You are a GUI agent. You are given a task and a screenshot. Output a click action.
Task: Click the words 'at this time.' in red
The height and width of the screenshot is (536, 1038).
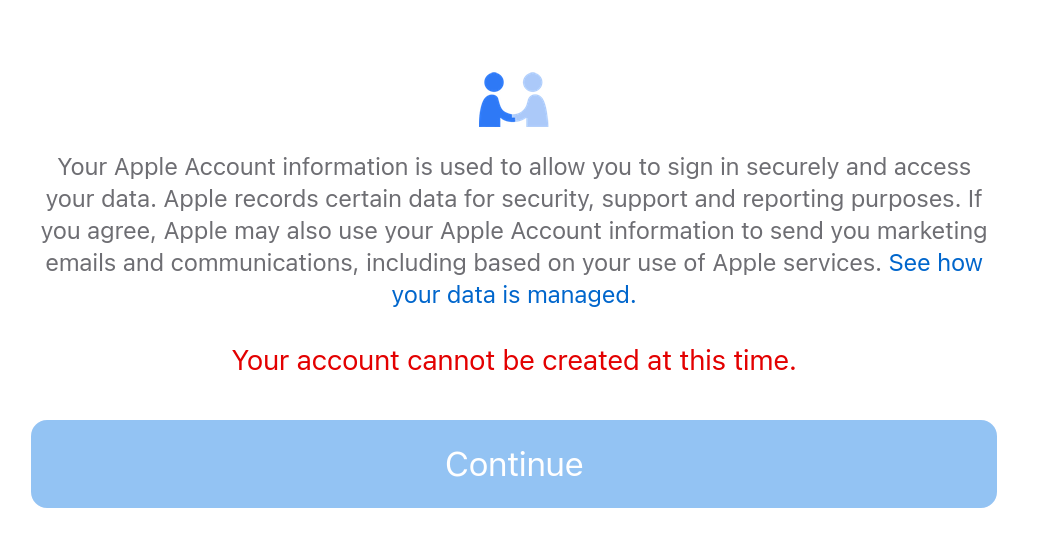pyautogui.click(x=722, y=361)
